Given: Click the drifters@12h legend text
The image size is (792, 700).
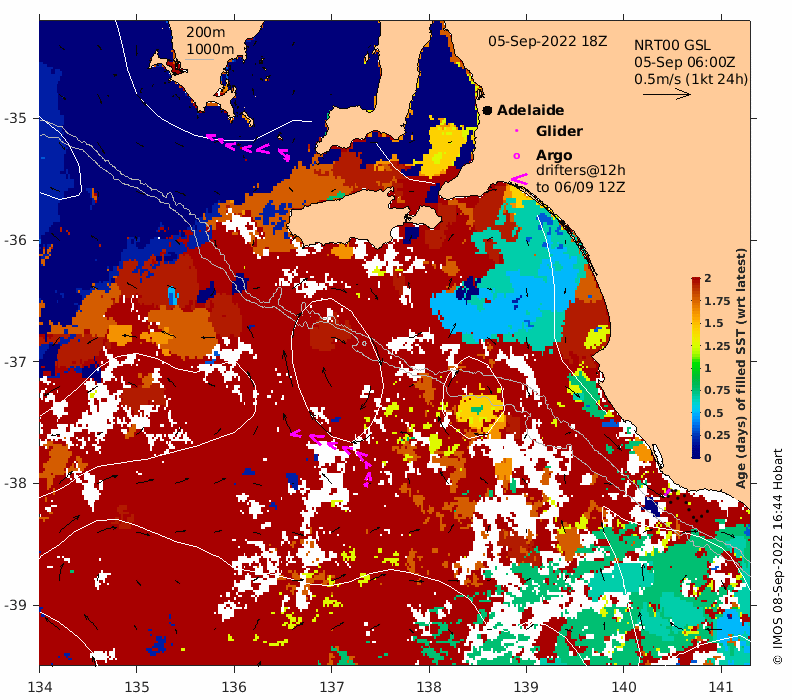Looking at the screenshot, I should click(x=581, y=171).
